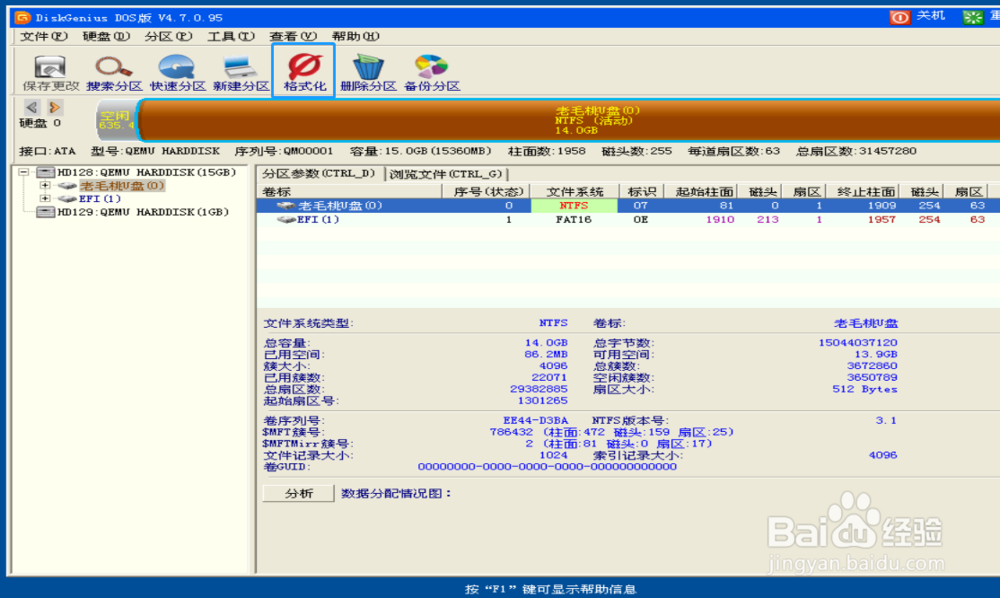This screenshot has height=598, width=1000.
Task: Click the total bytes value 15044037120
Action: click(x=858, y=343)
